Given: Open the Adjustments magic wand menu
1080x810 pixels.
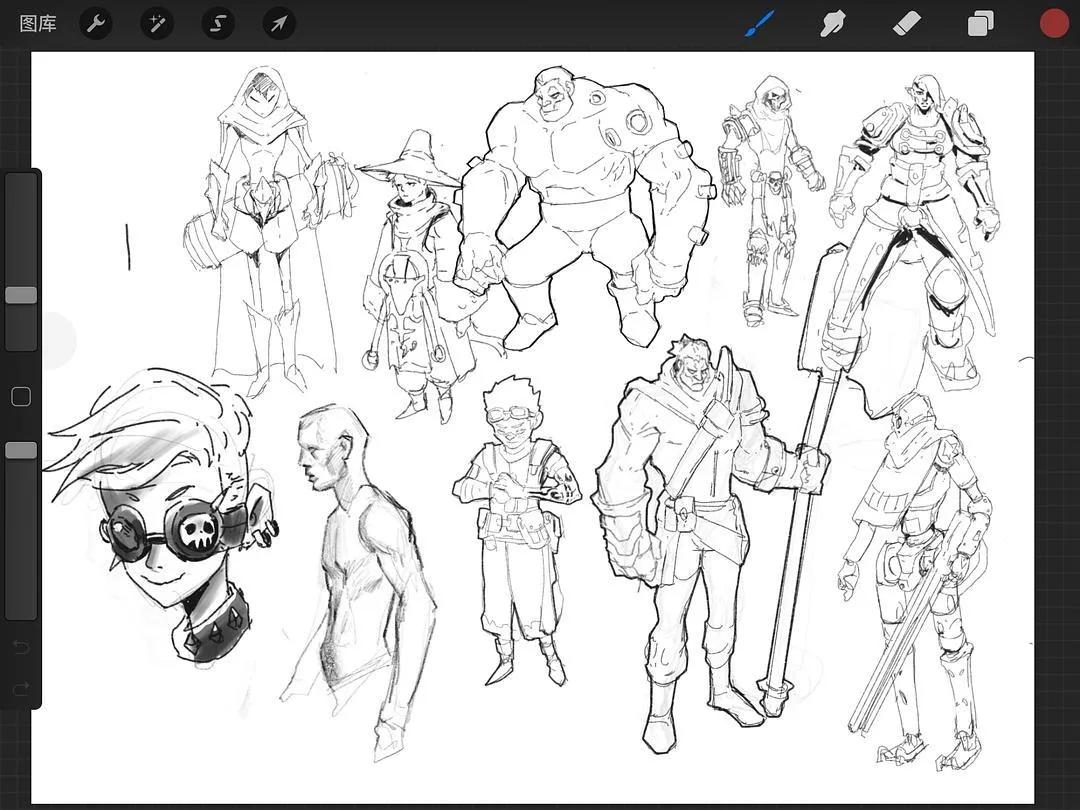Looking at the screenshot, I should (x=157, y=23).
